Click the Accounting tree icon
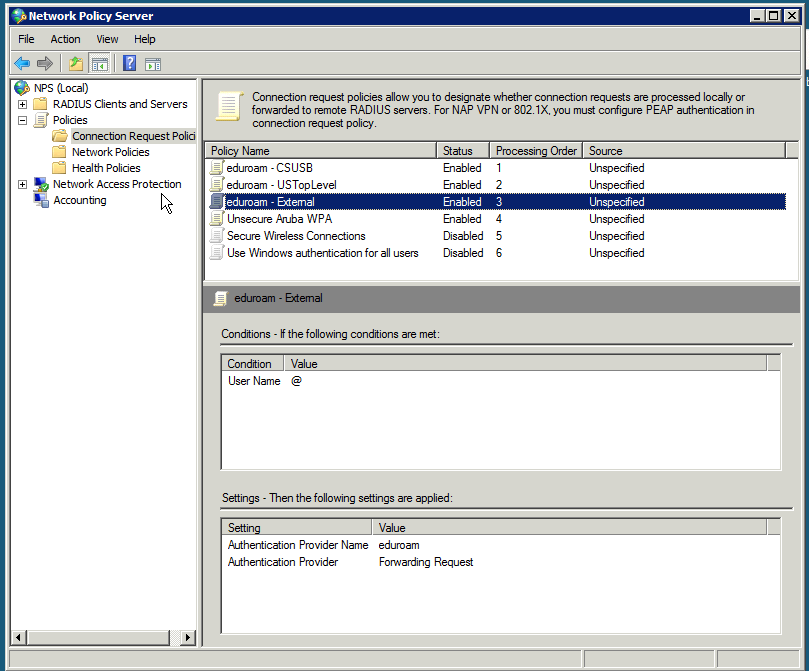The height and width of the screenshot is (671, 809). (x=41, y=200)
